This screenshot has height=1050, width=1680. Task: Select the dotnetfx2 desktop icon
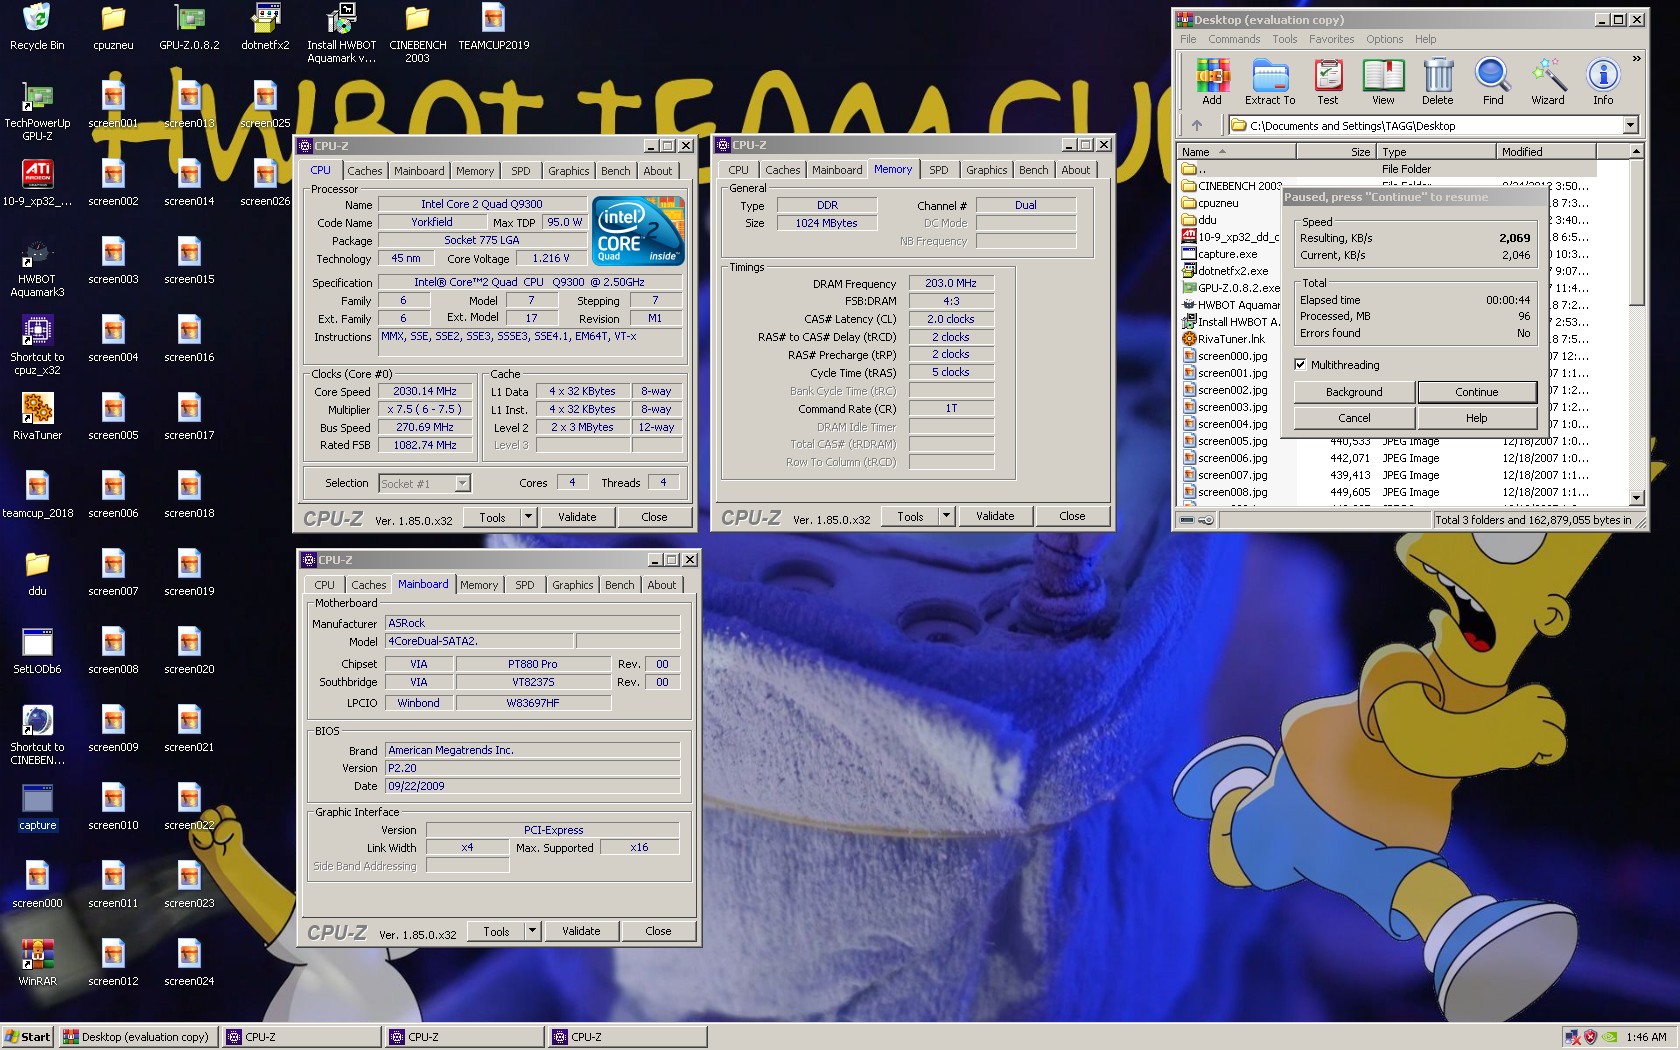click(265, 28)
